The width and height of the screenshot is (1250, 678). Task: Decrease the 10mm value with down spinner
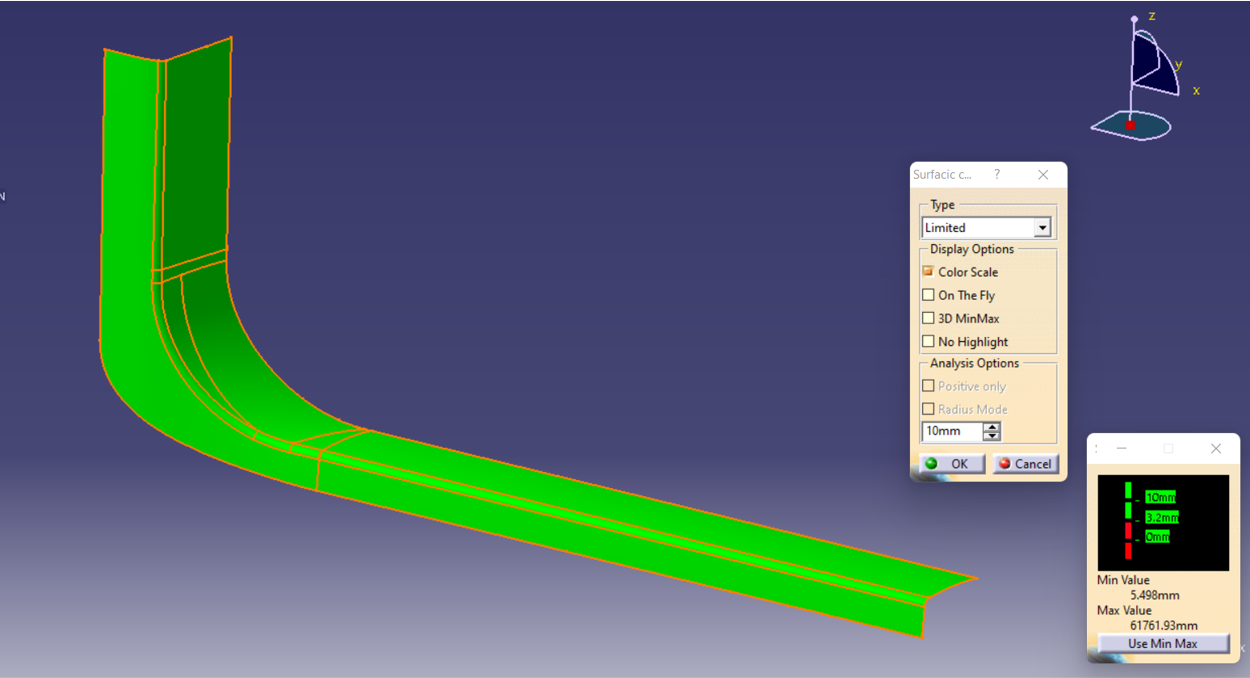click(992, 436)
